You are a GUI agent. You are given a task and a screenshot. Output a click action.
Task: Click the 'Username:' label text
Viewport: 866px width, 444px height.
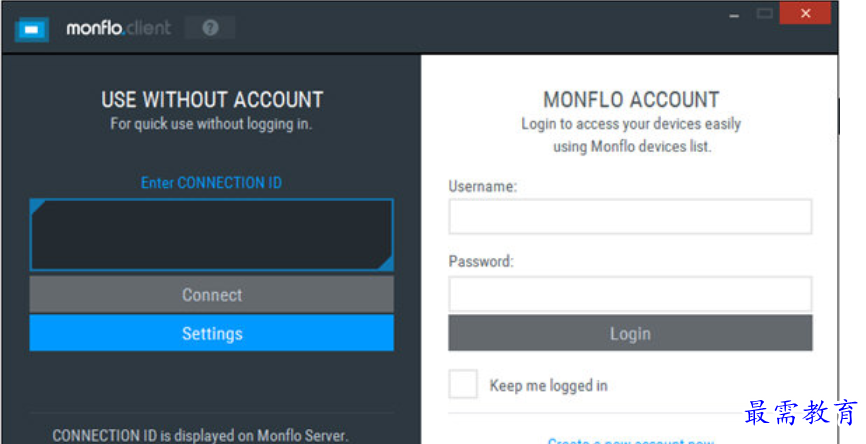[482, 186]
